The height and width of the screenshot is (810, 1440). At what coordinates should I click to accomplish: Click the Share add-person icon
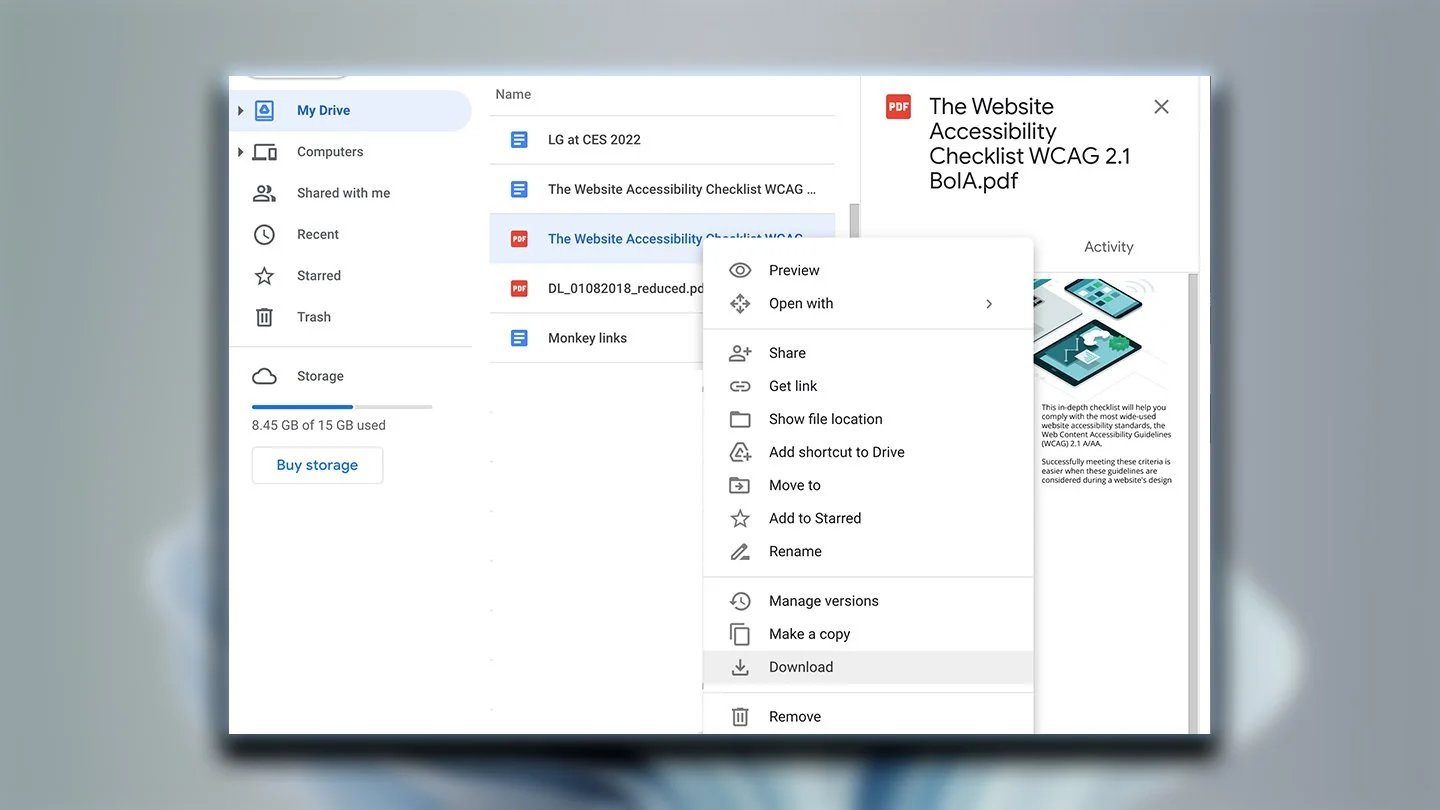tap(740, 353)
